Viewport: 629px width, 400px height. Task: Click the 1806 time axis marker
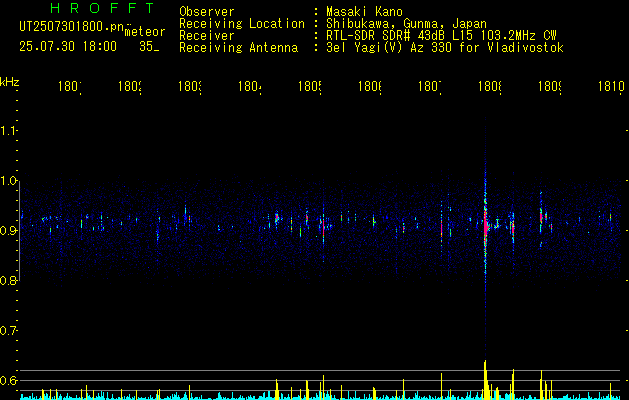click(x=369, y=86)
